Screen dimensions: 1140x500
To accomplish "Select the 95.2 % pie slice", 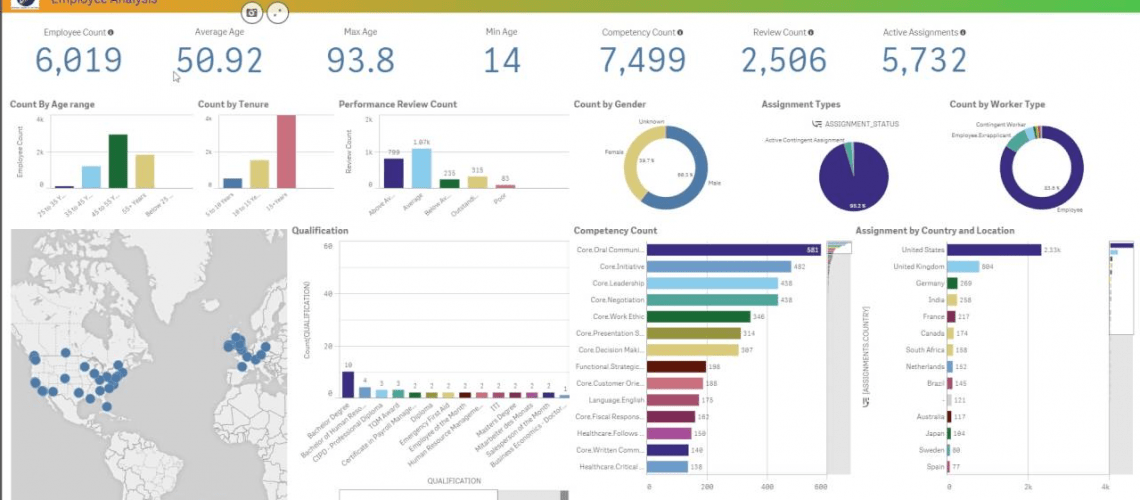I will click(x=853, y=180).
